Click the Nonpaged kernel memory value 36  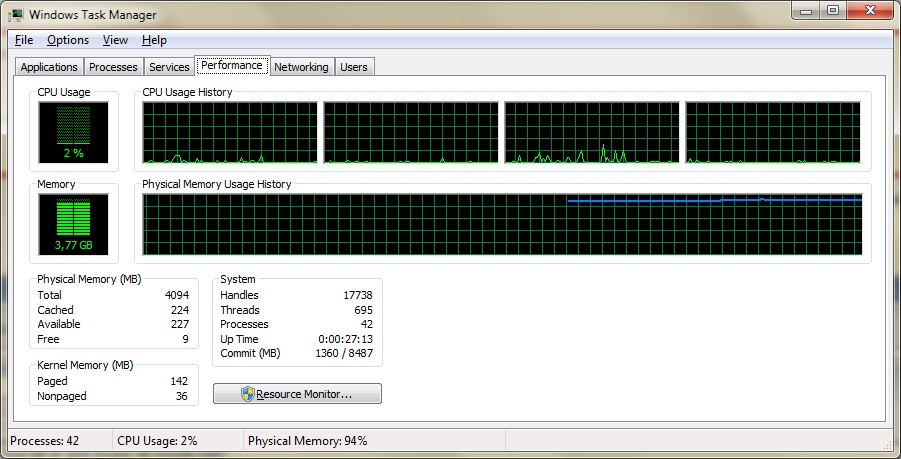coord(182,396)
